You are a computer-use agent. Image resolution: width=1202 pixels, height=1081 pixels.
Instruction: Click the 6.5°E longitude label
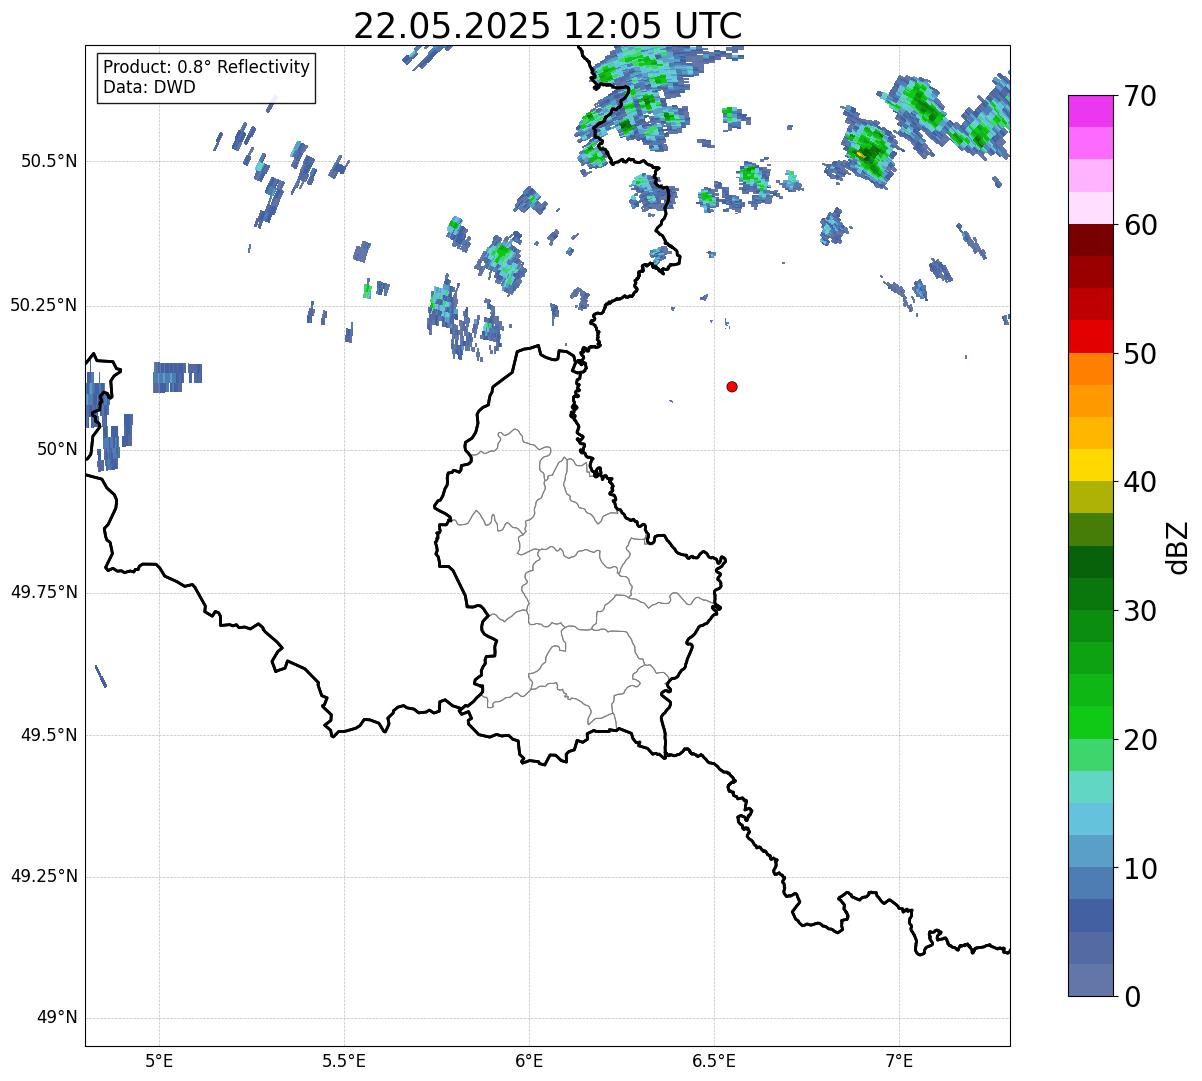tap(714, 1061)
